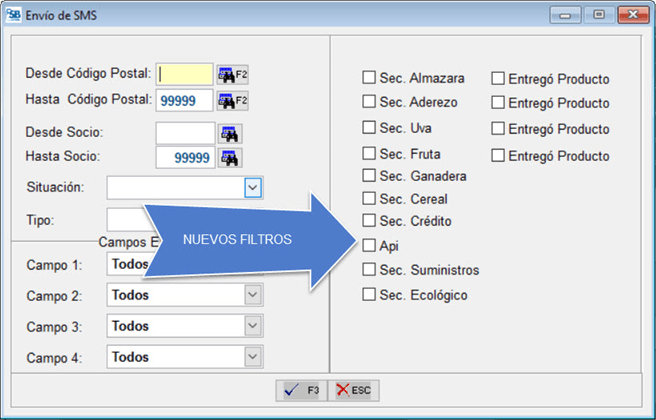Screen dimensions: 656x420
Task: Tick the Sec. Aderezo checkbox
Action: (369, 102)
